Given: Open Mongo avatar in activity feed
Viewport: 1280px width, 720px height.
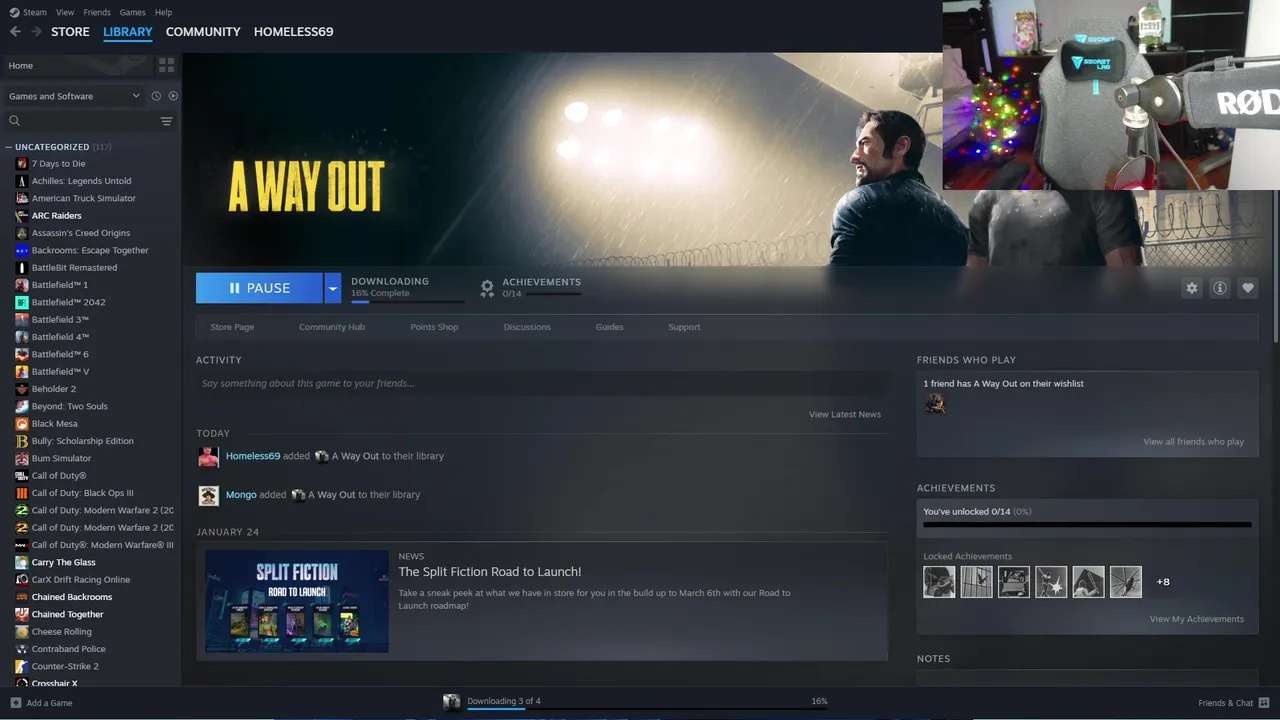Looking at the screenshot, I should click(x=208, y=495).
